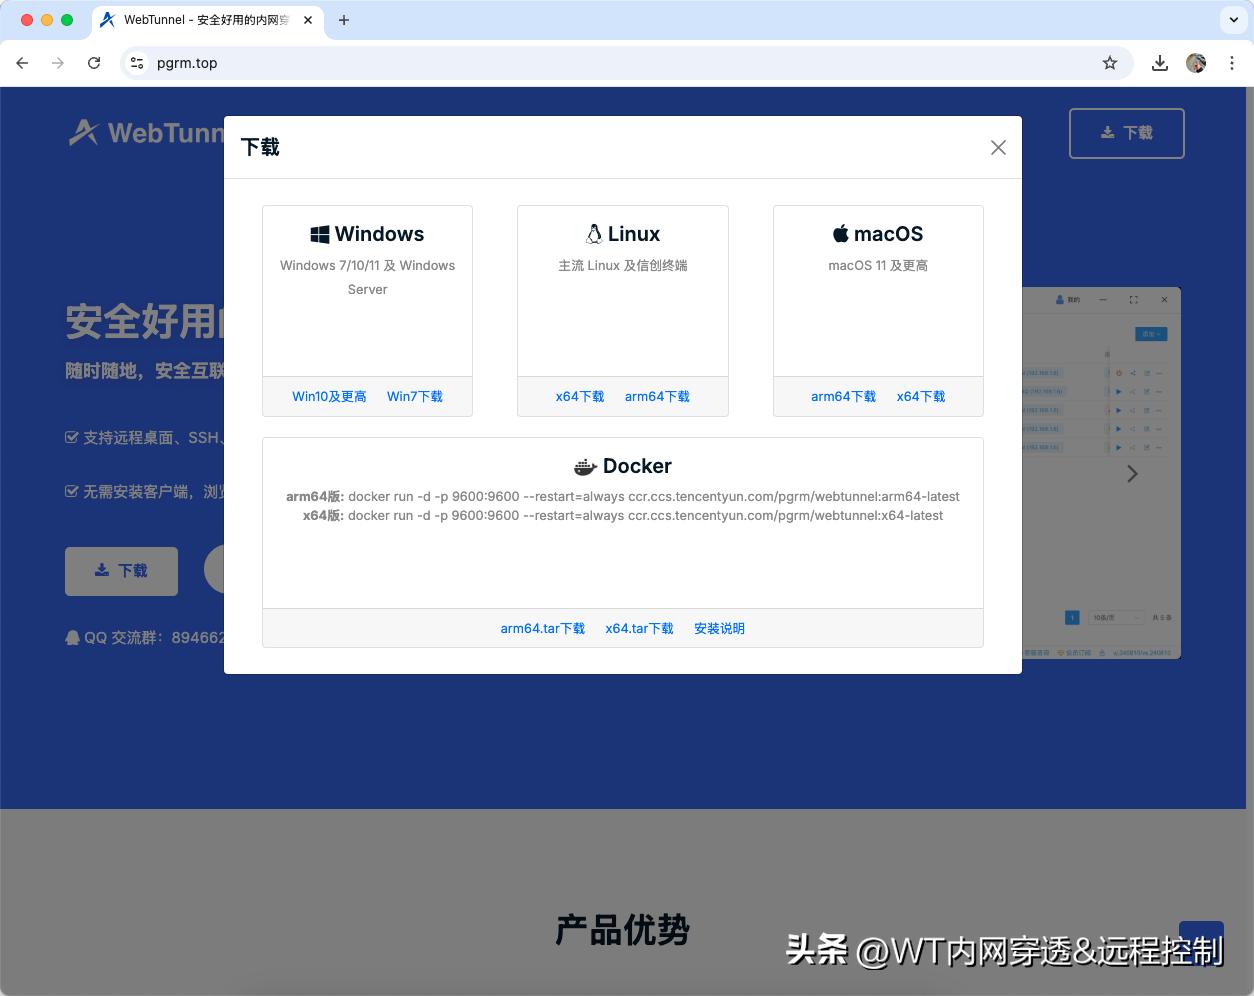
Task: Click the QQ 交流群 text on the page
Action: pyautogui.click(x=145, y=638)
